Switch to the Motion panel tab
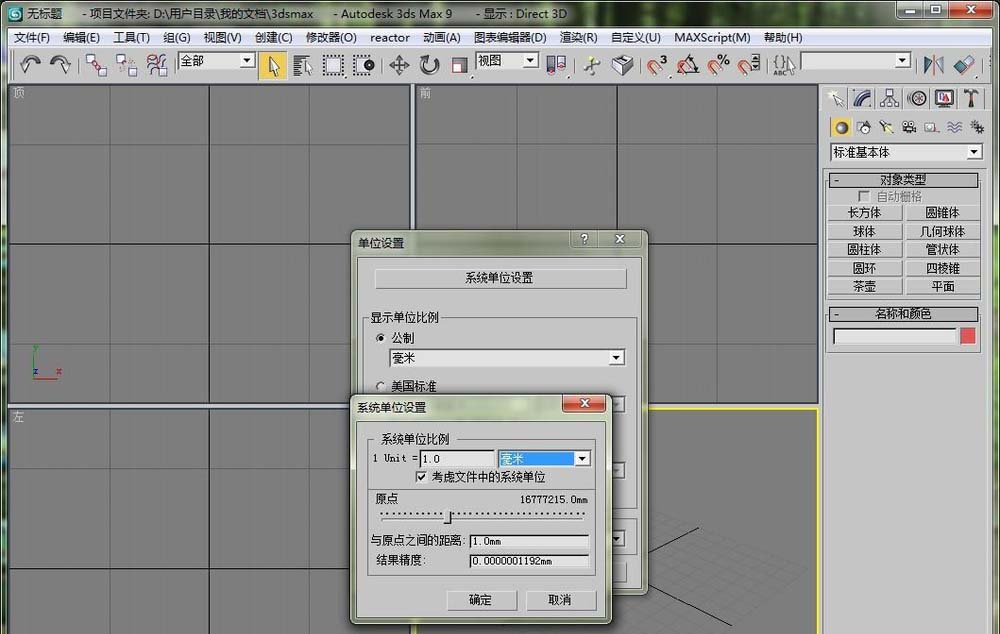 point(917,98)
